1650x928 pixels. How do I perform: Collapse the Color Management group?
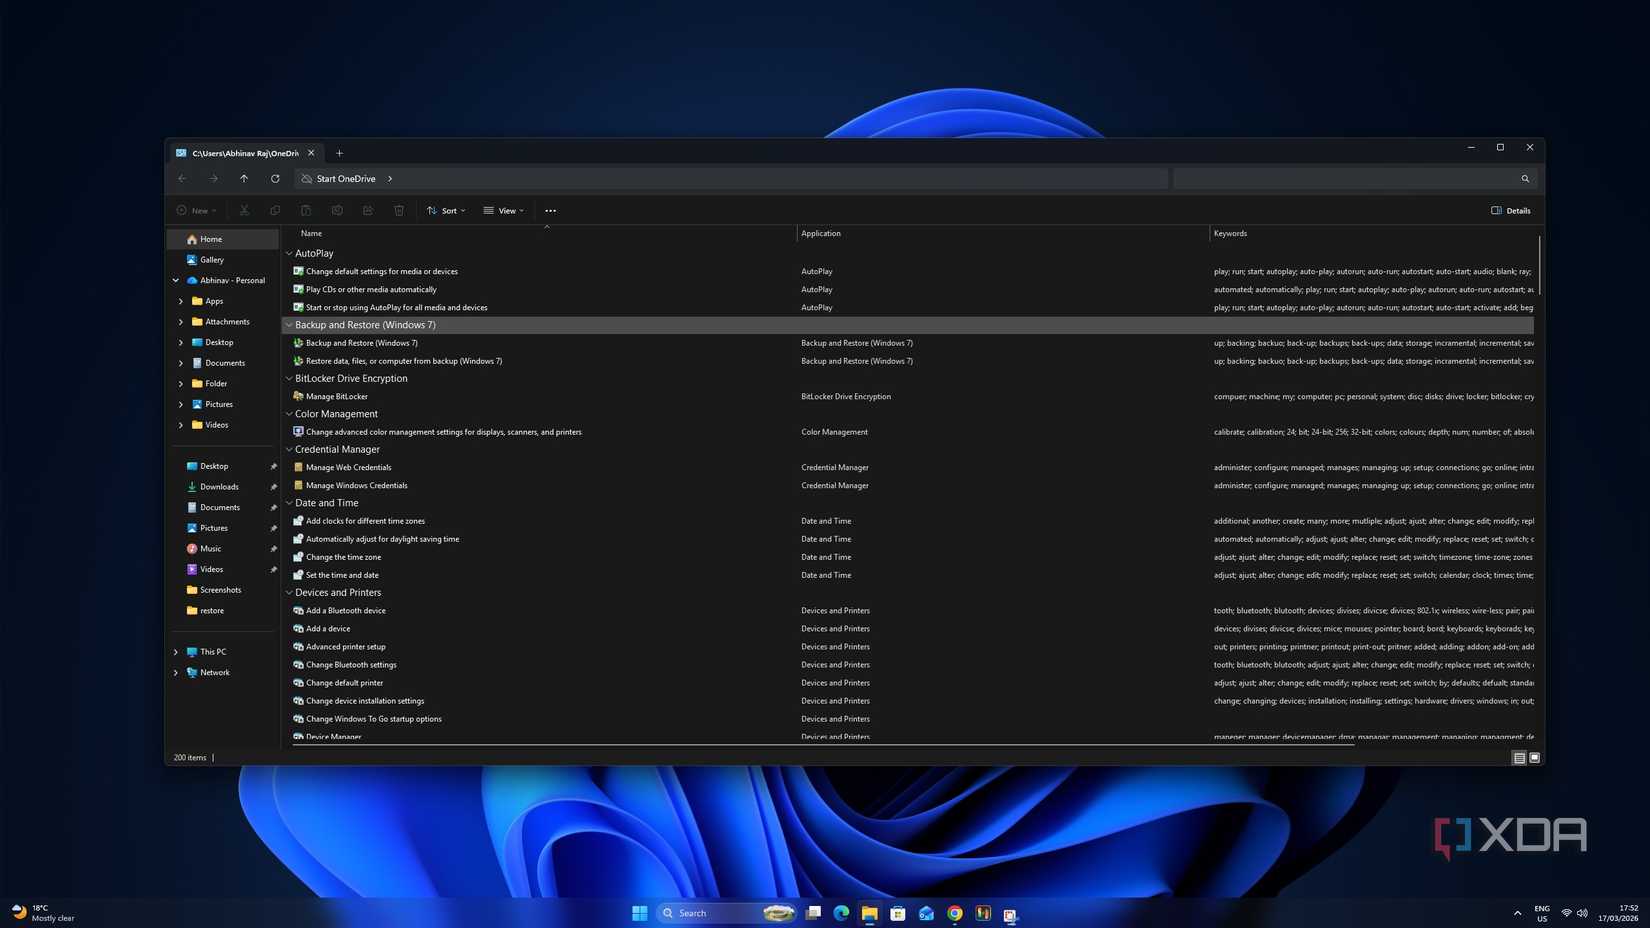[x=289, y=414]
